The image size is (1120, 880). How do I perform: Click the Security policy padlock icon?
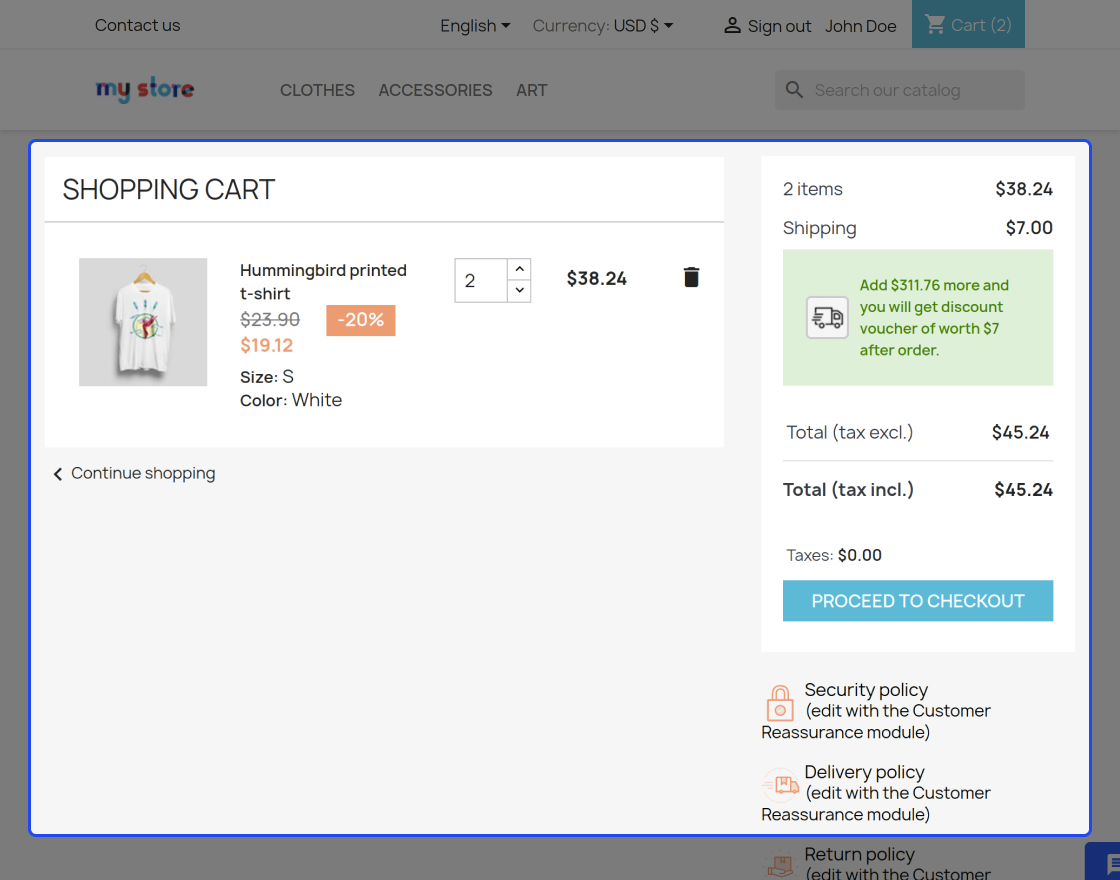[x=780, y=703]
